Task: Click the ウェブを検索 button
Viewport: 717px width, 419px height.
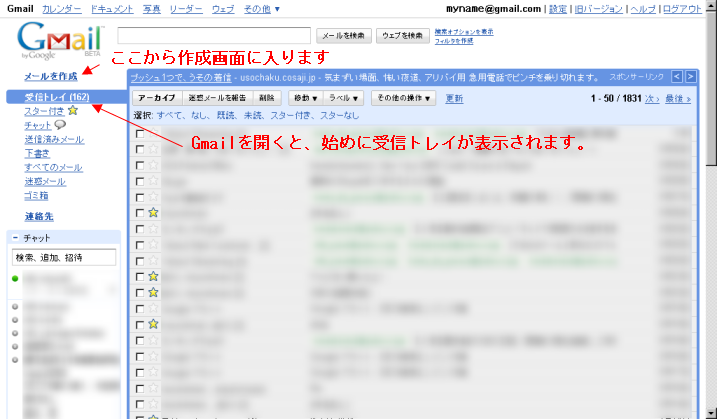Action: tap(402, 36)
